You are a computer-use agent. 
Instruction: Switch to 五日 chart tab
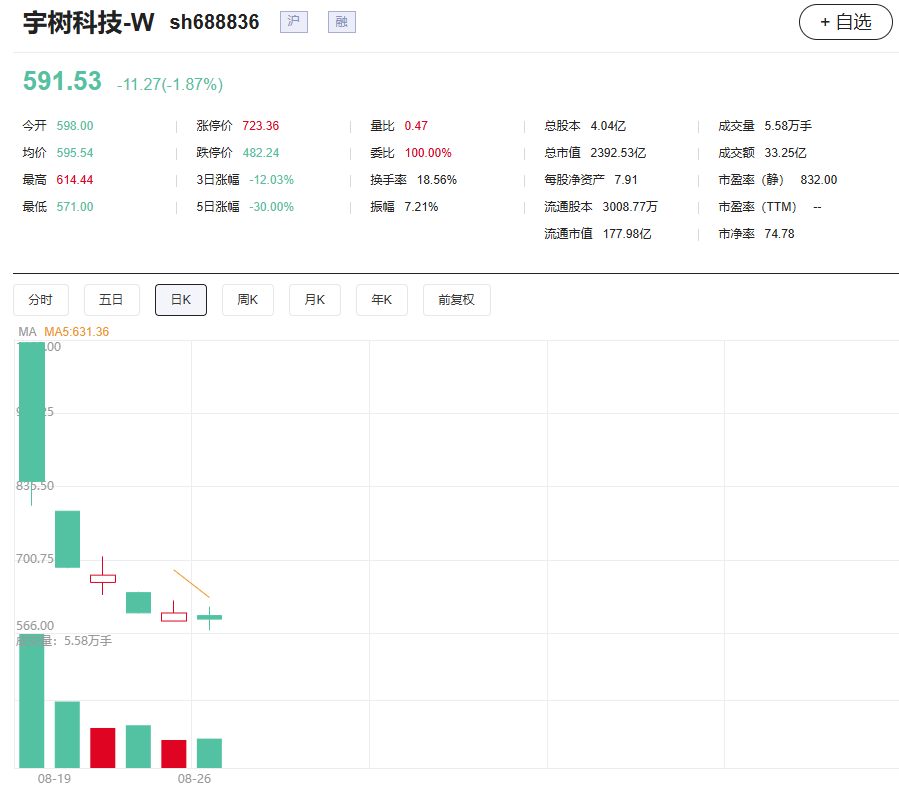tap(112, 300)
